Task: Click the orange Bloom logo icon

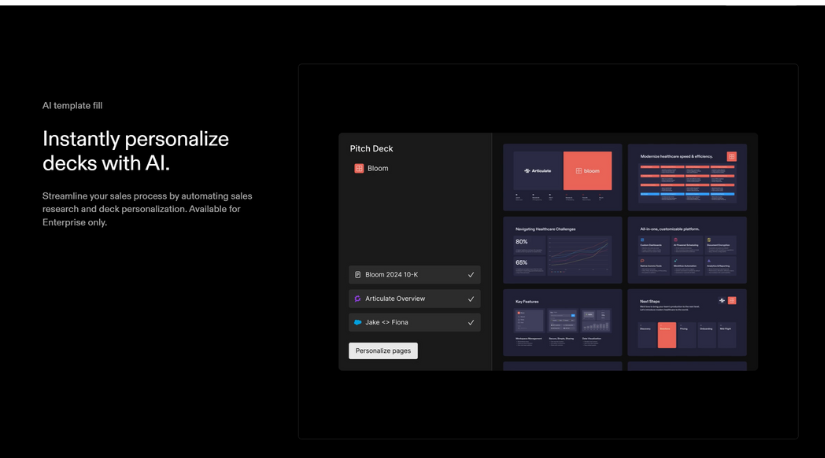Action: [359, 168]
